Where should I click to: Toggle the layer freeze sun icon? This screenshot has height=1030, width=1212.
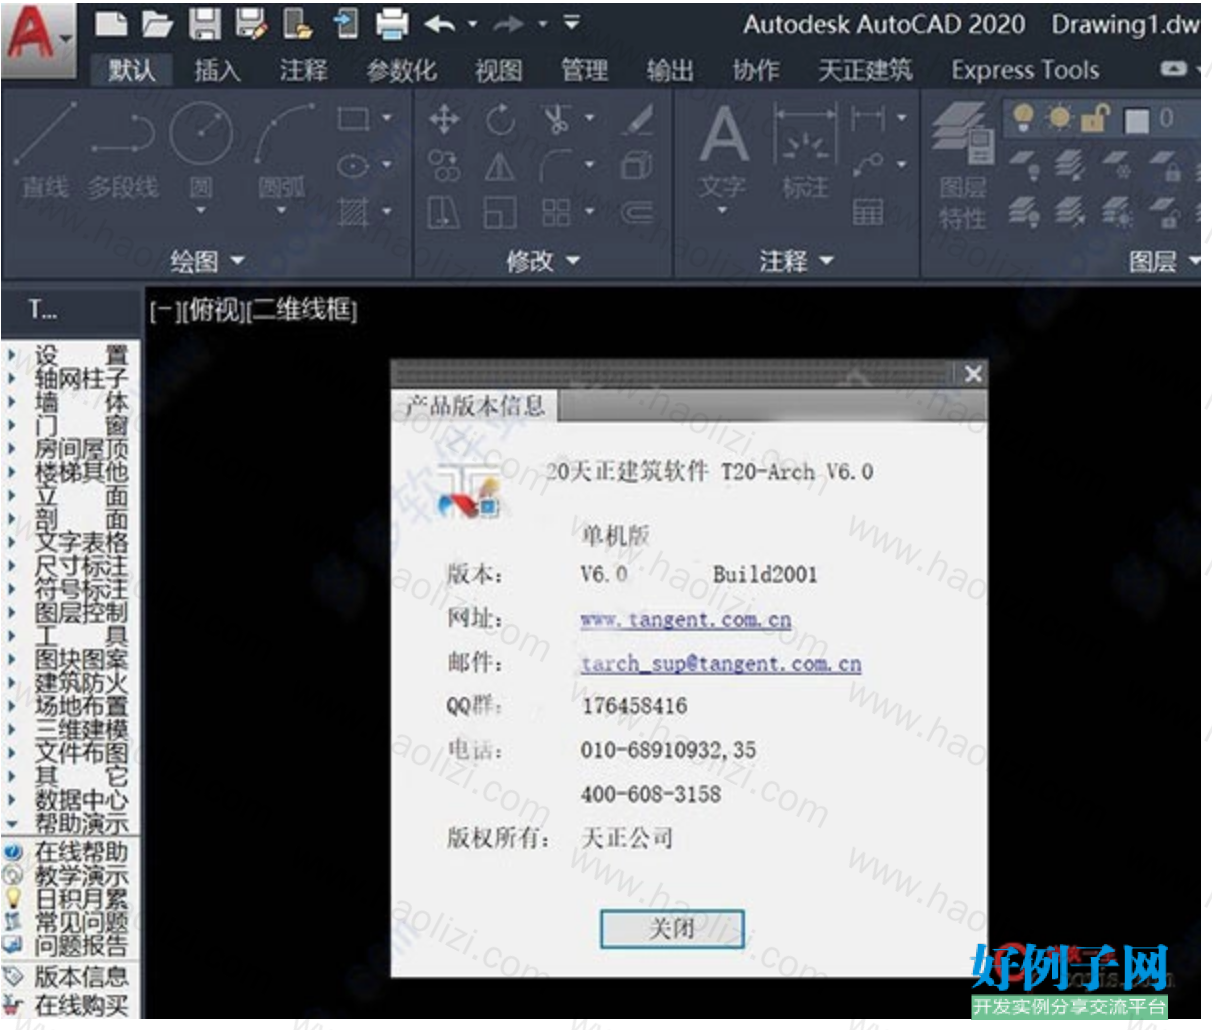click(1059, 117)
